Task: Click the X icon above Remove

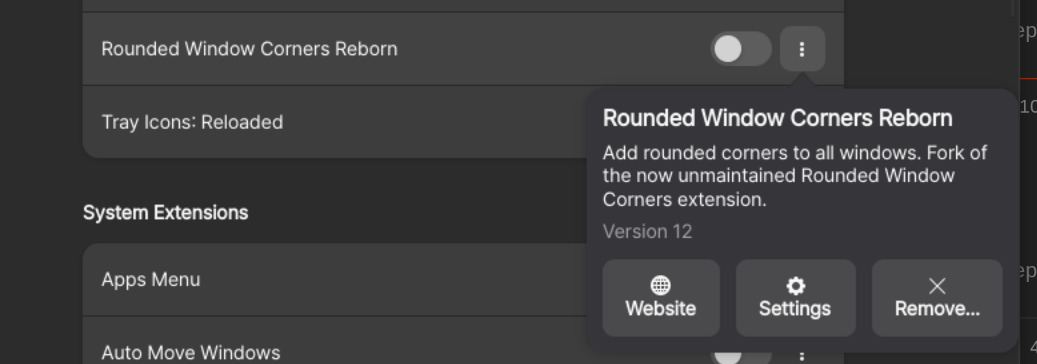Action: tap(937, 285)
